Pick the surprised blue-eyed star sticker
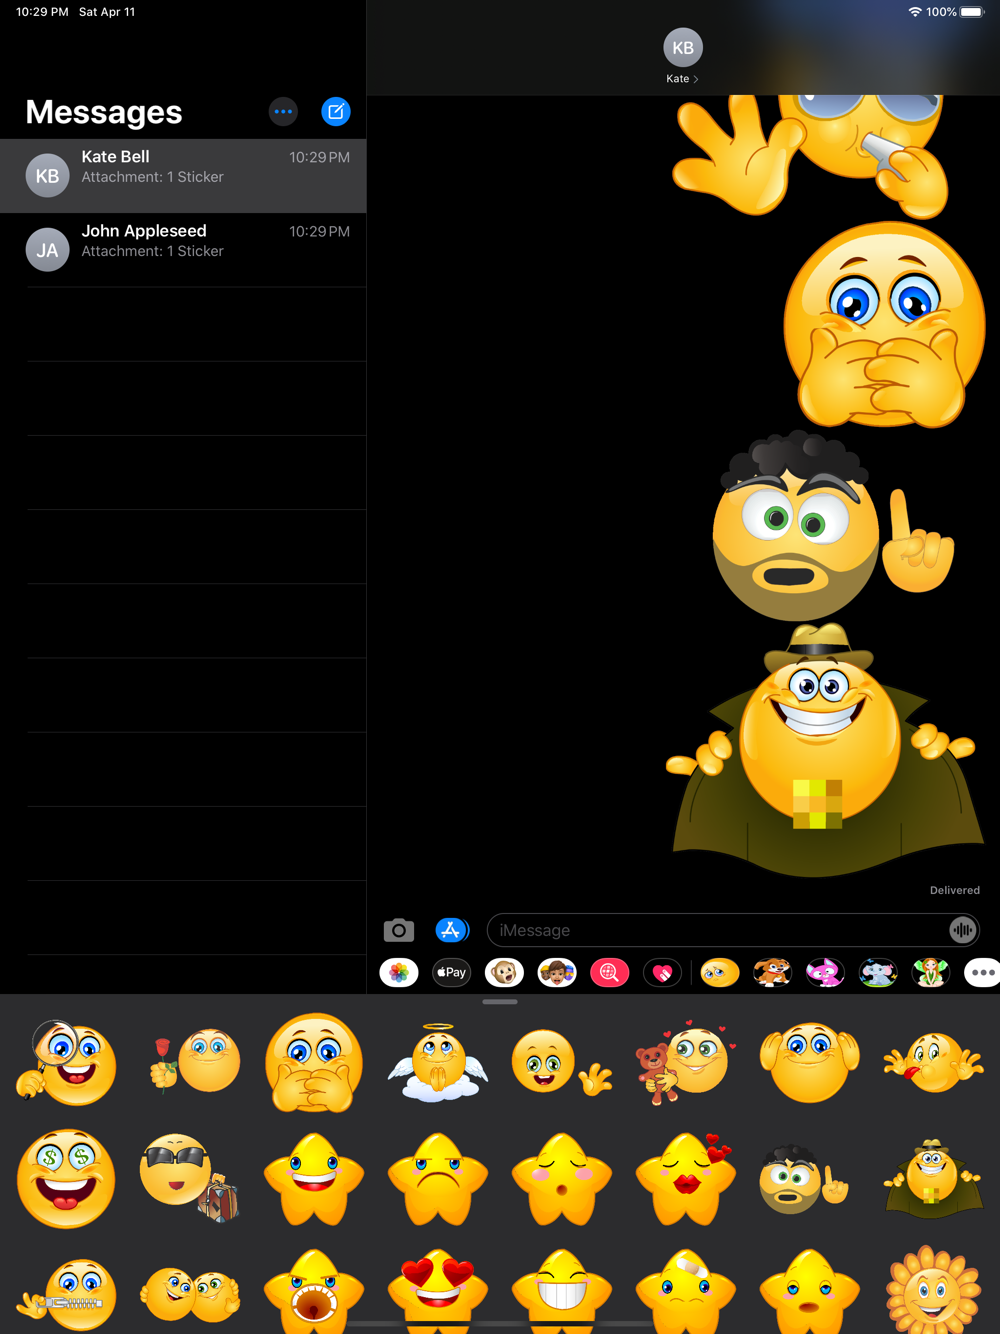 [810, 1292]
